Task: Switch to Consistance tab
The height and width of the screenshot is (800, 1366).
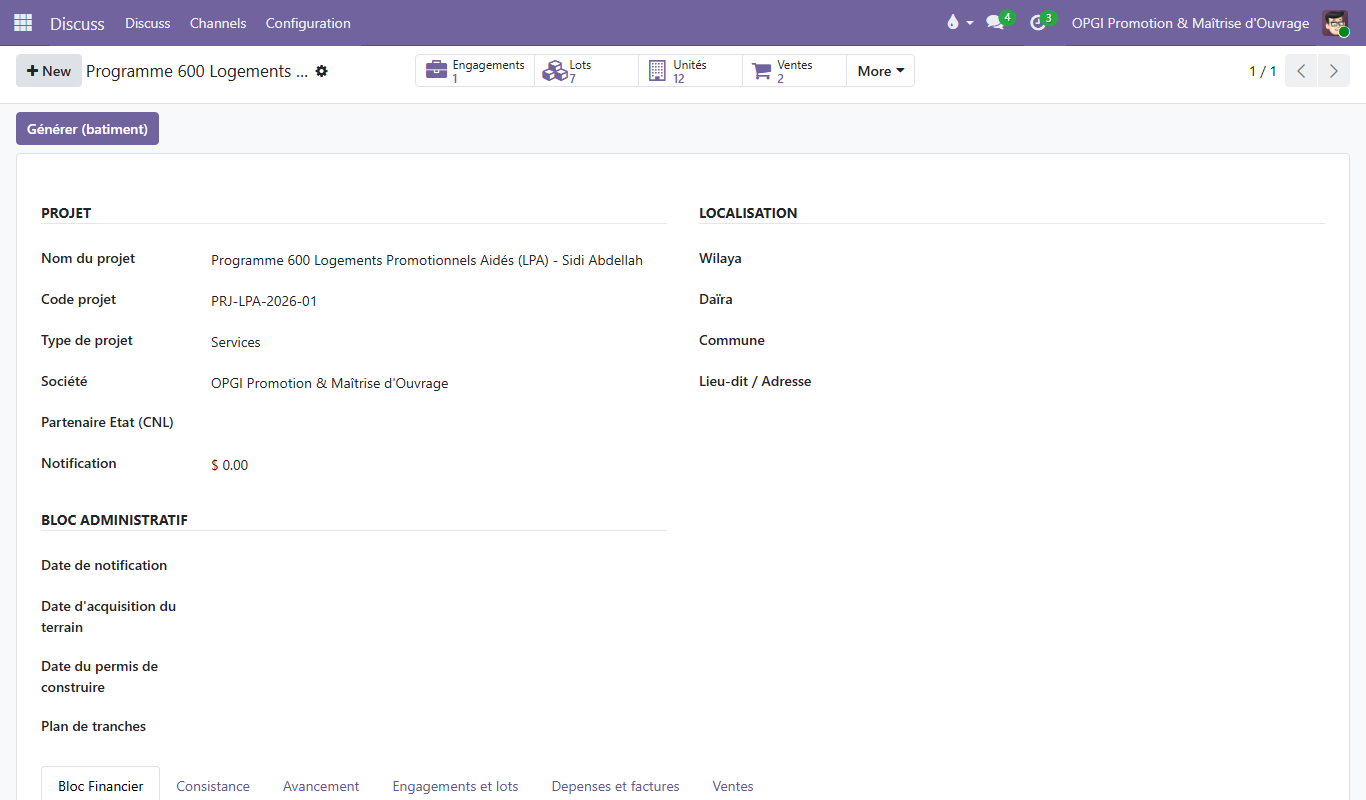Action: (x=213, y=786)
